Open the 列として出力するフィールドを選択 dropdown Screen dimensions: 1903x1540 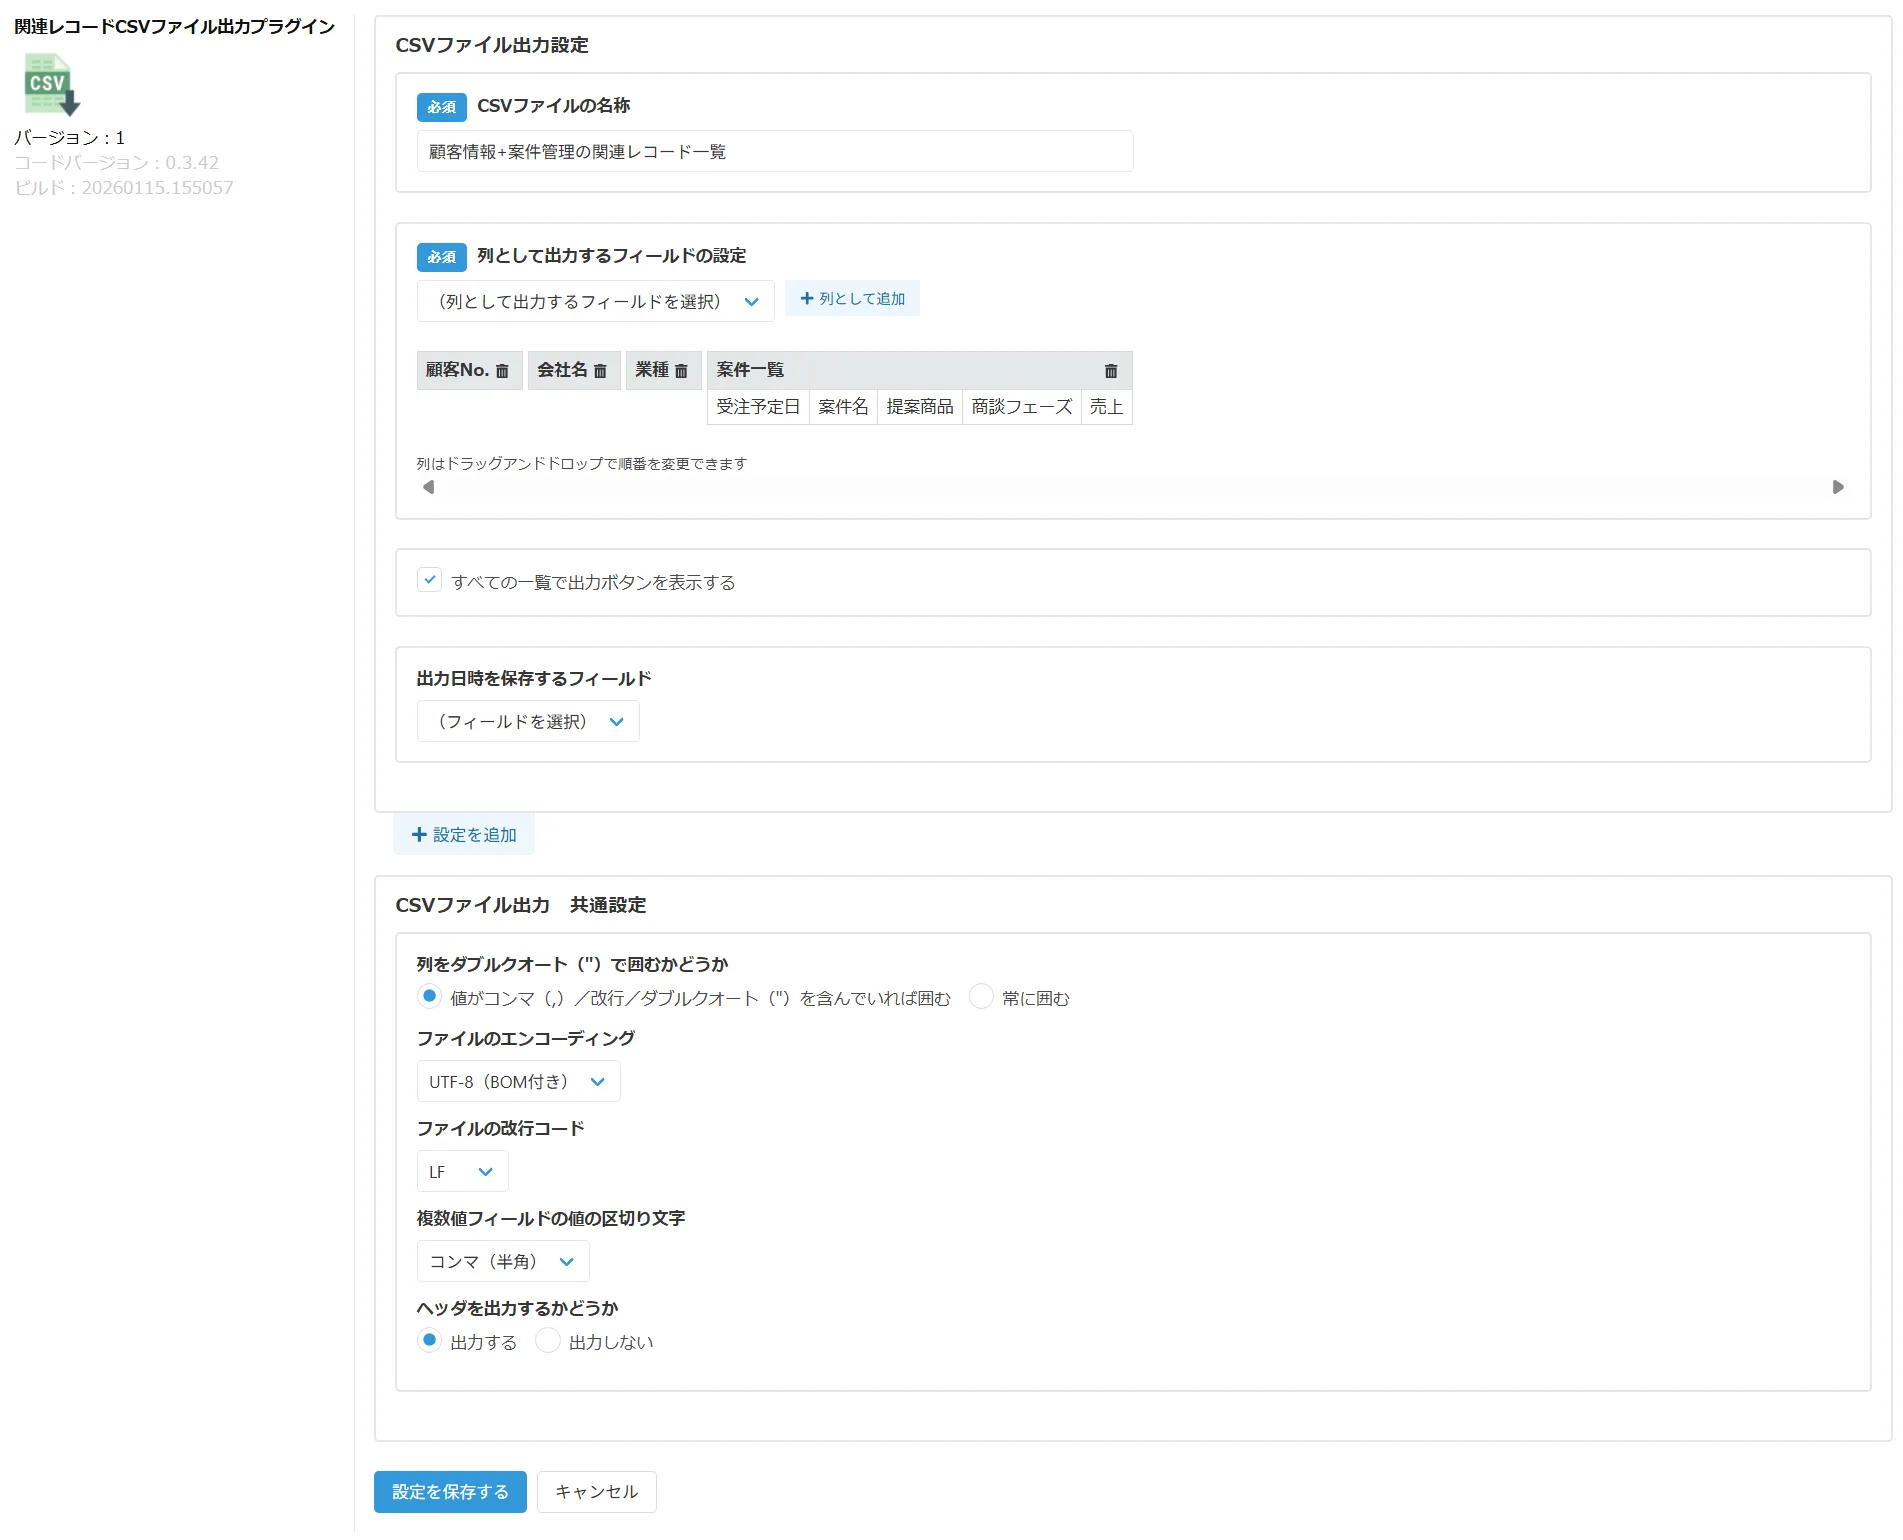595,301
